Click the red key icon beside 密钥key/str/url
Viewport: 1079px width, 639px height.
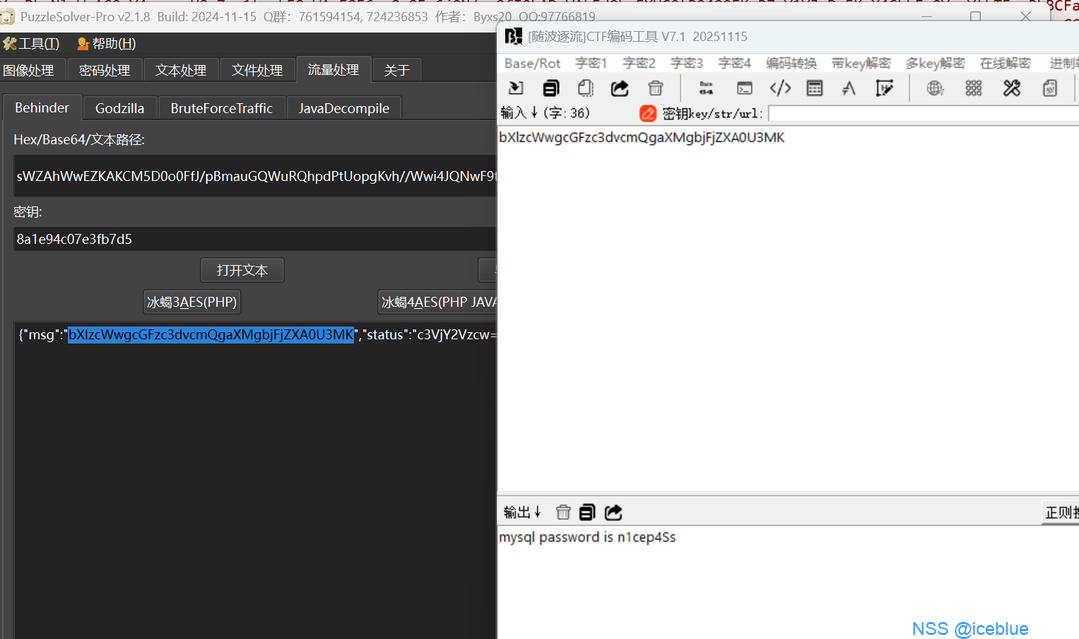click(648, 113)
